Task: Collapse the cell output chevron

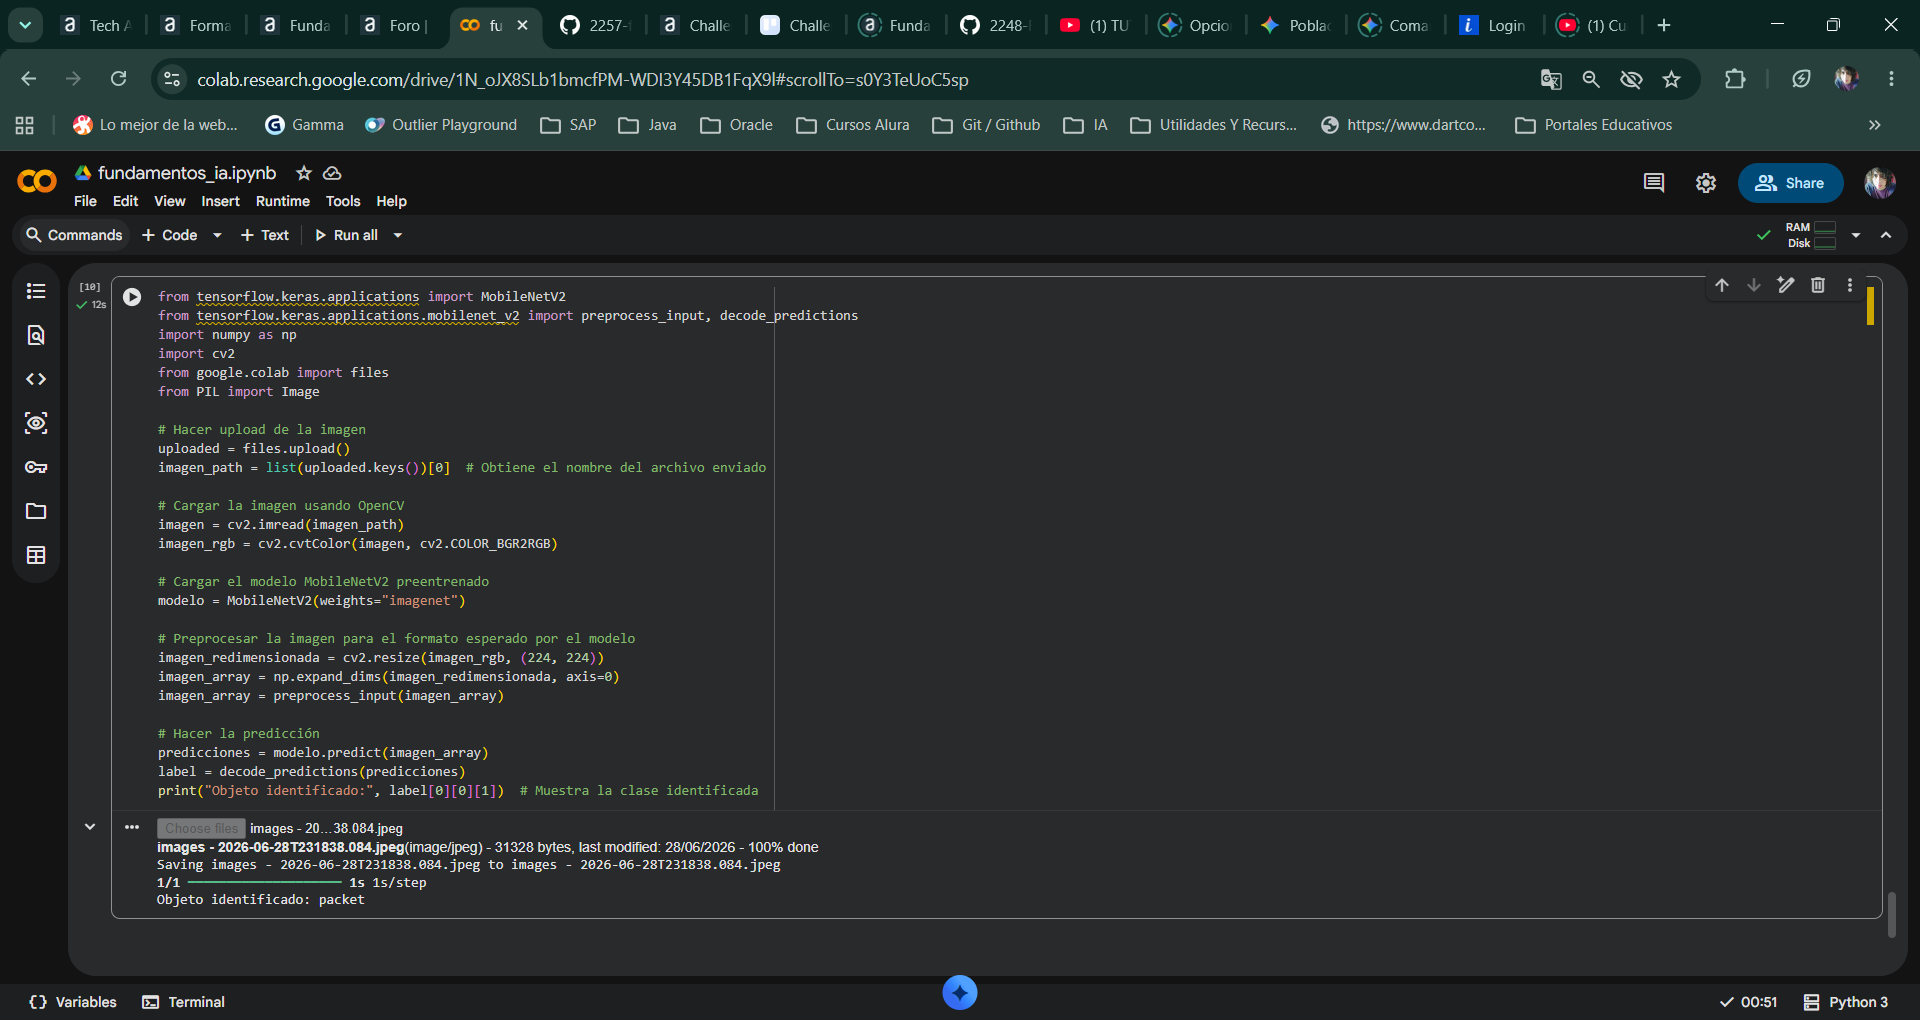Action: point(90,827)
